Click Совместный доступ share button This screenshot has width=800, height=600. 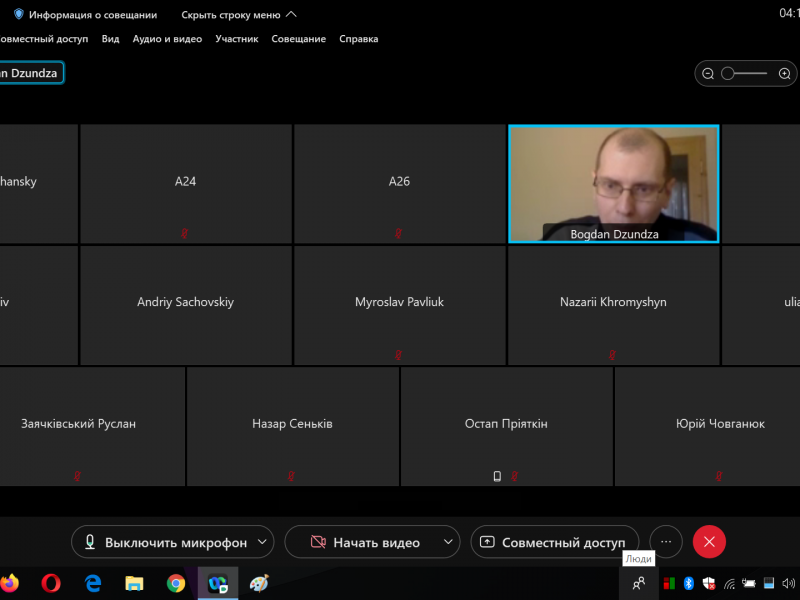[554, 542]
